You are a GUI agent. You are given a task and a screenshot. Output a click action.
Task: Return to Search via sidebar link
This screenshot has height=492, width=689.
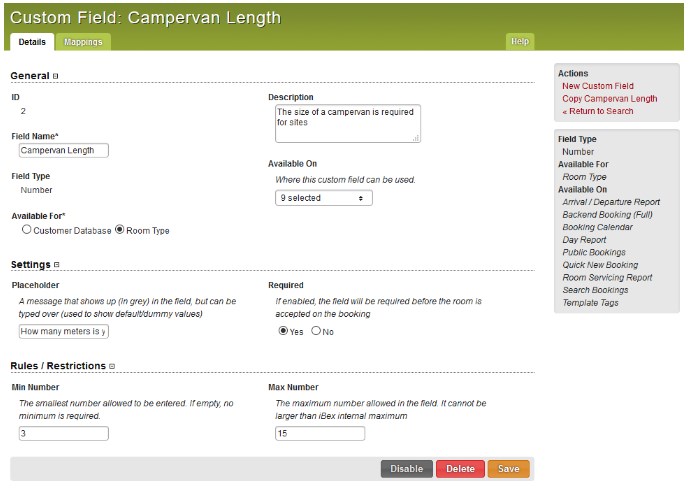coord(598,111)
